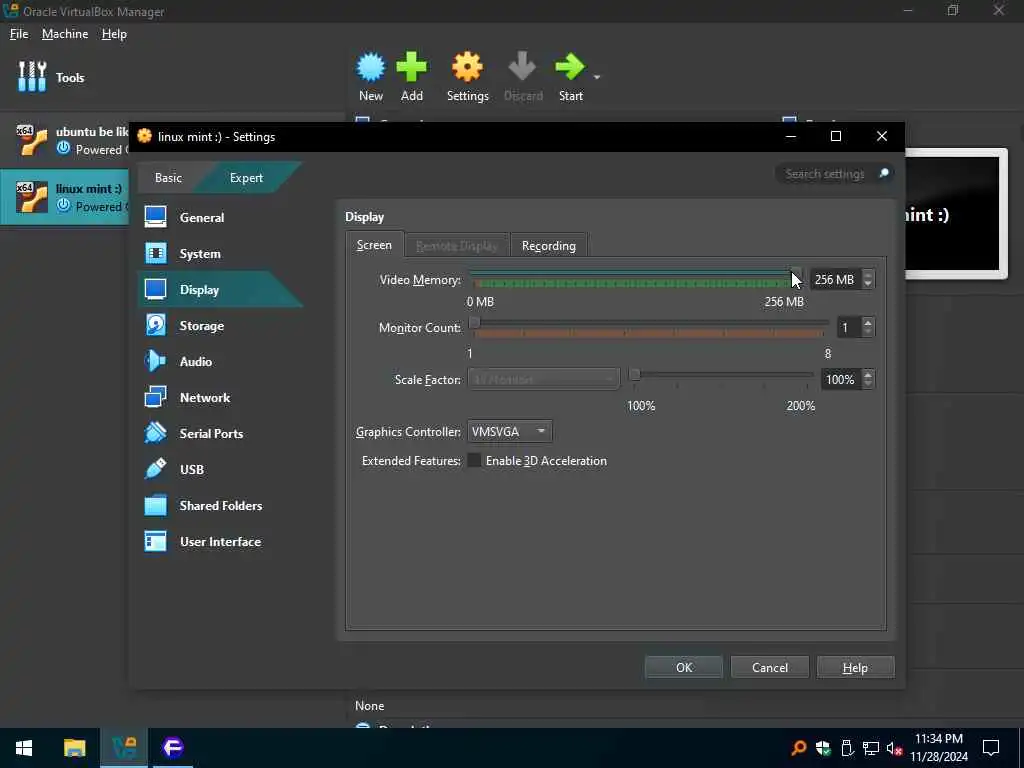Open the System settings category
Viewport: 1024px width, 768px height.
coord(200,253)
